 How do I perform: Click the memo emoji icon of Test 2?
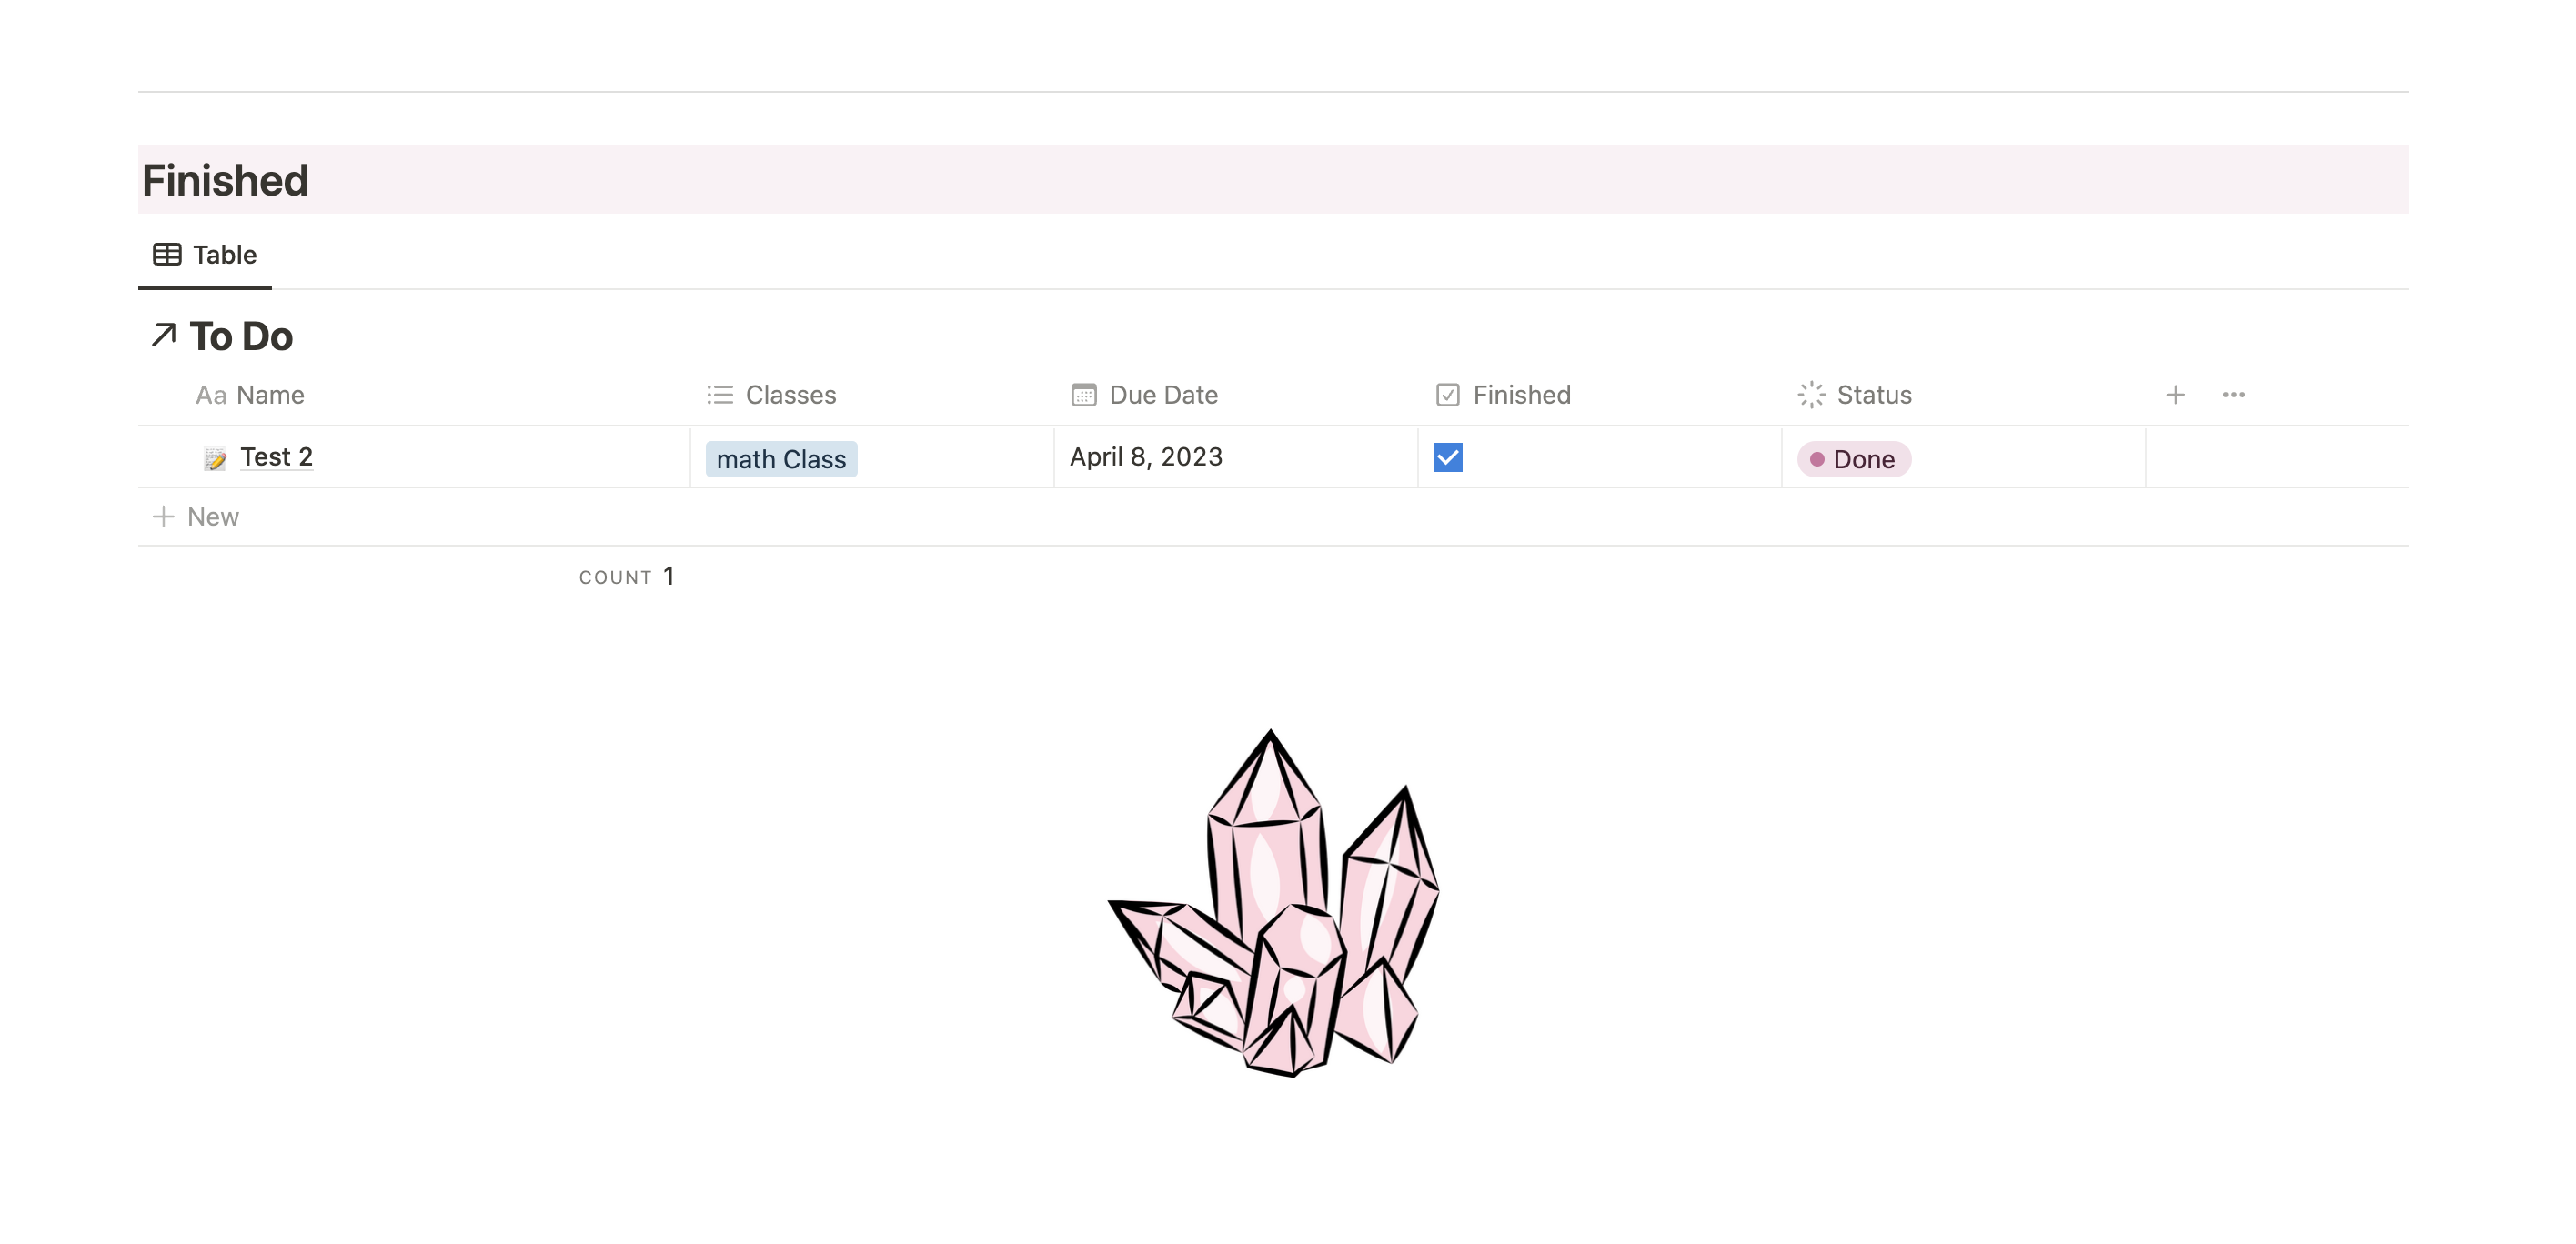[x=214, y=459]
